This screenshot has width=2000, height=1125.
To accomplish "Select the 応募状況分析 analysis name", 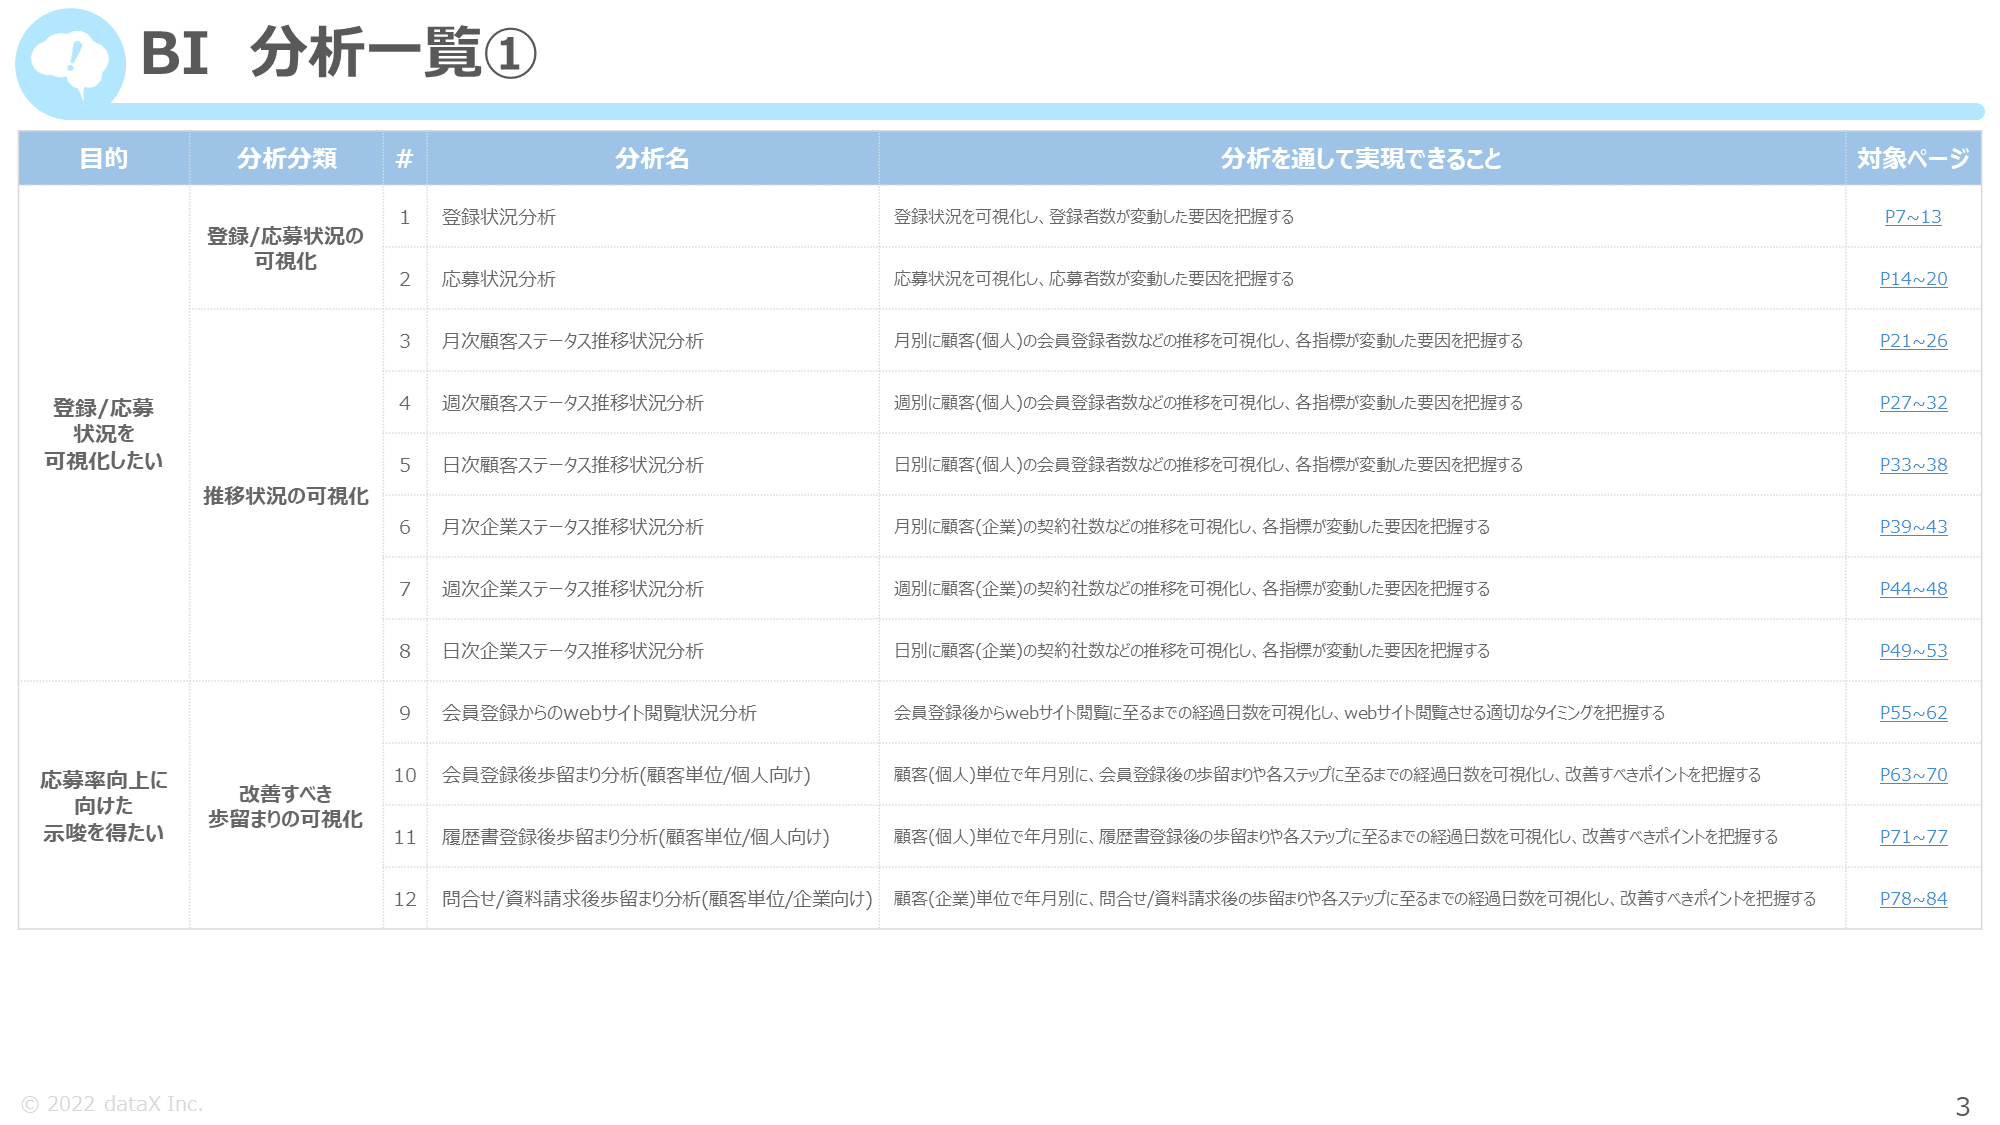I will click(499, 279).
